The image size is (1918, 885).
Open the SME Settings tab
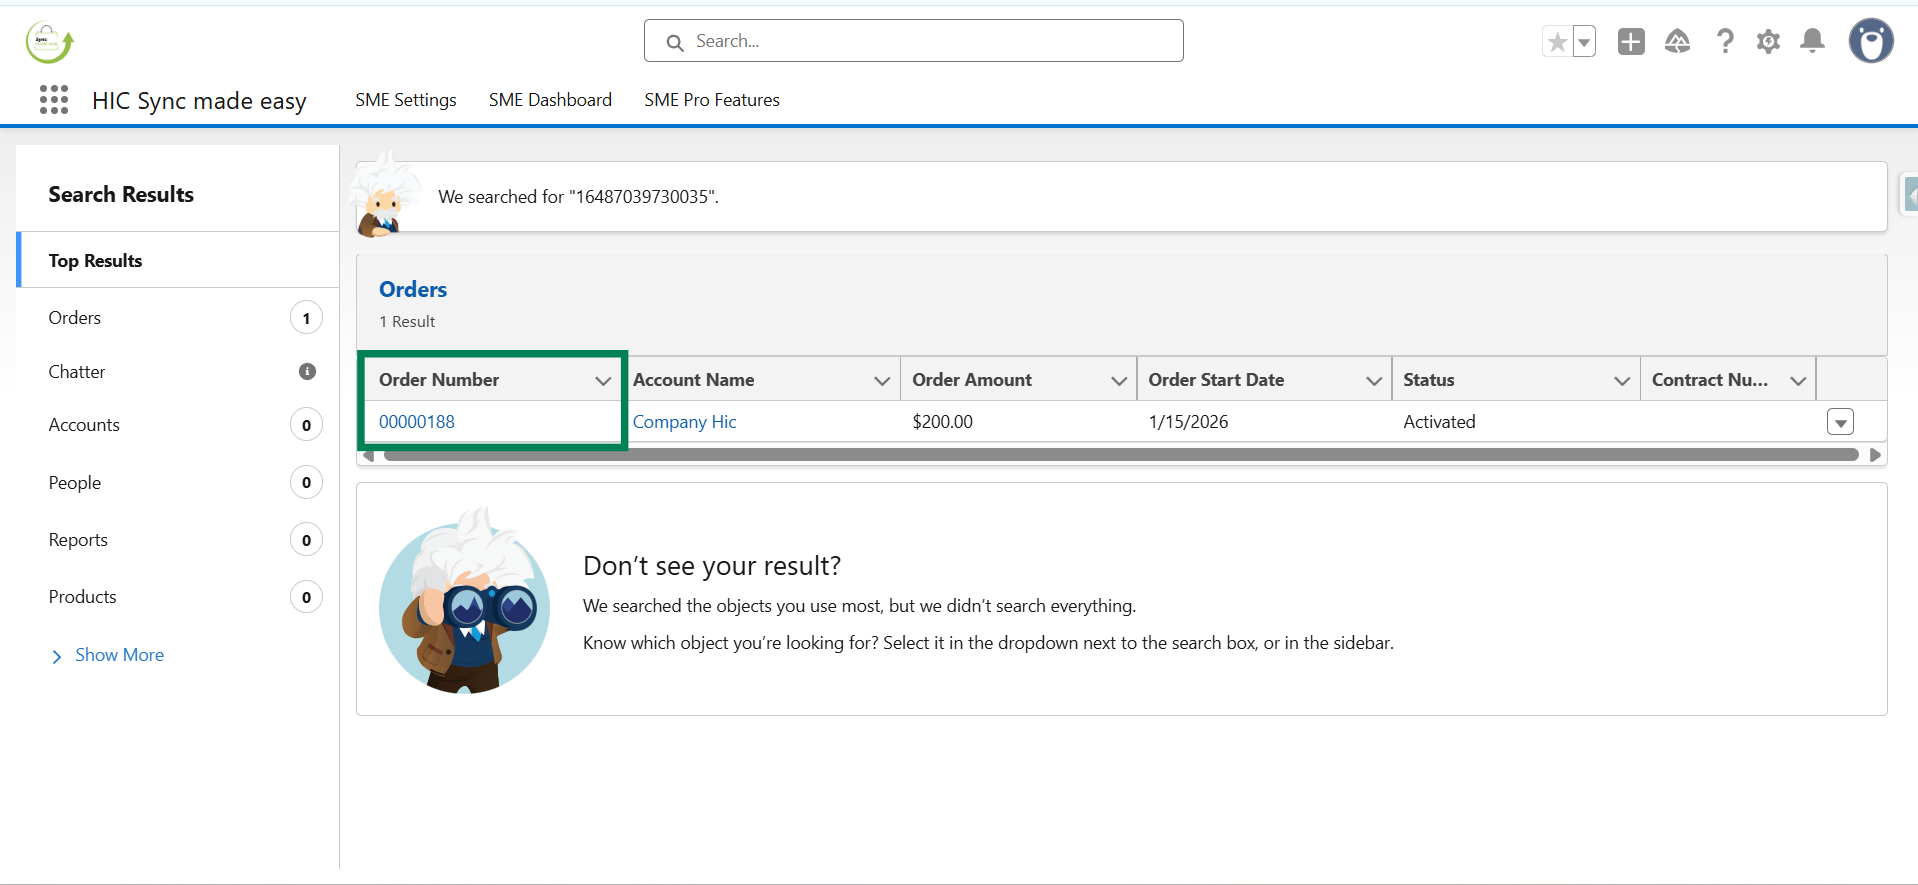tap(406, 100)
